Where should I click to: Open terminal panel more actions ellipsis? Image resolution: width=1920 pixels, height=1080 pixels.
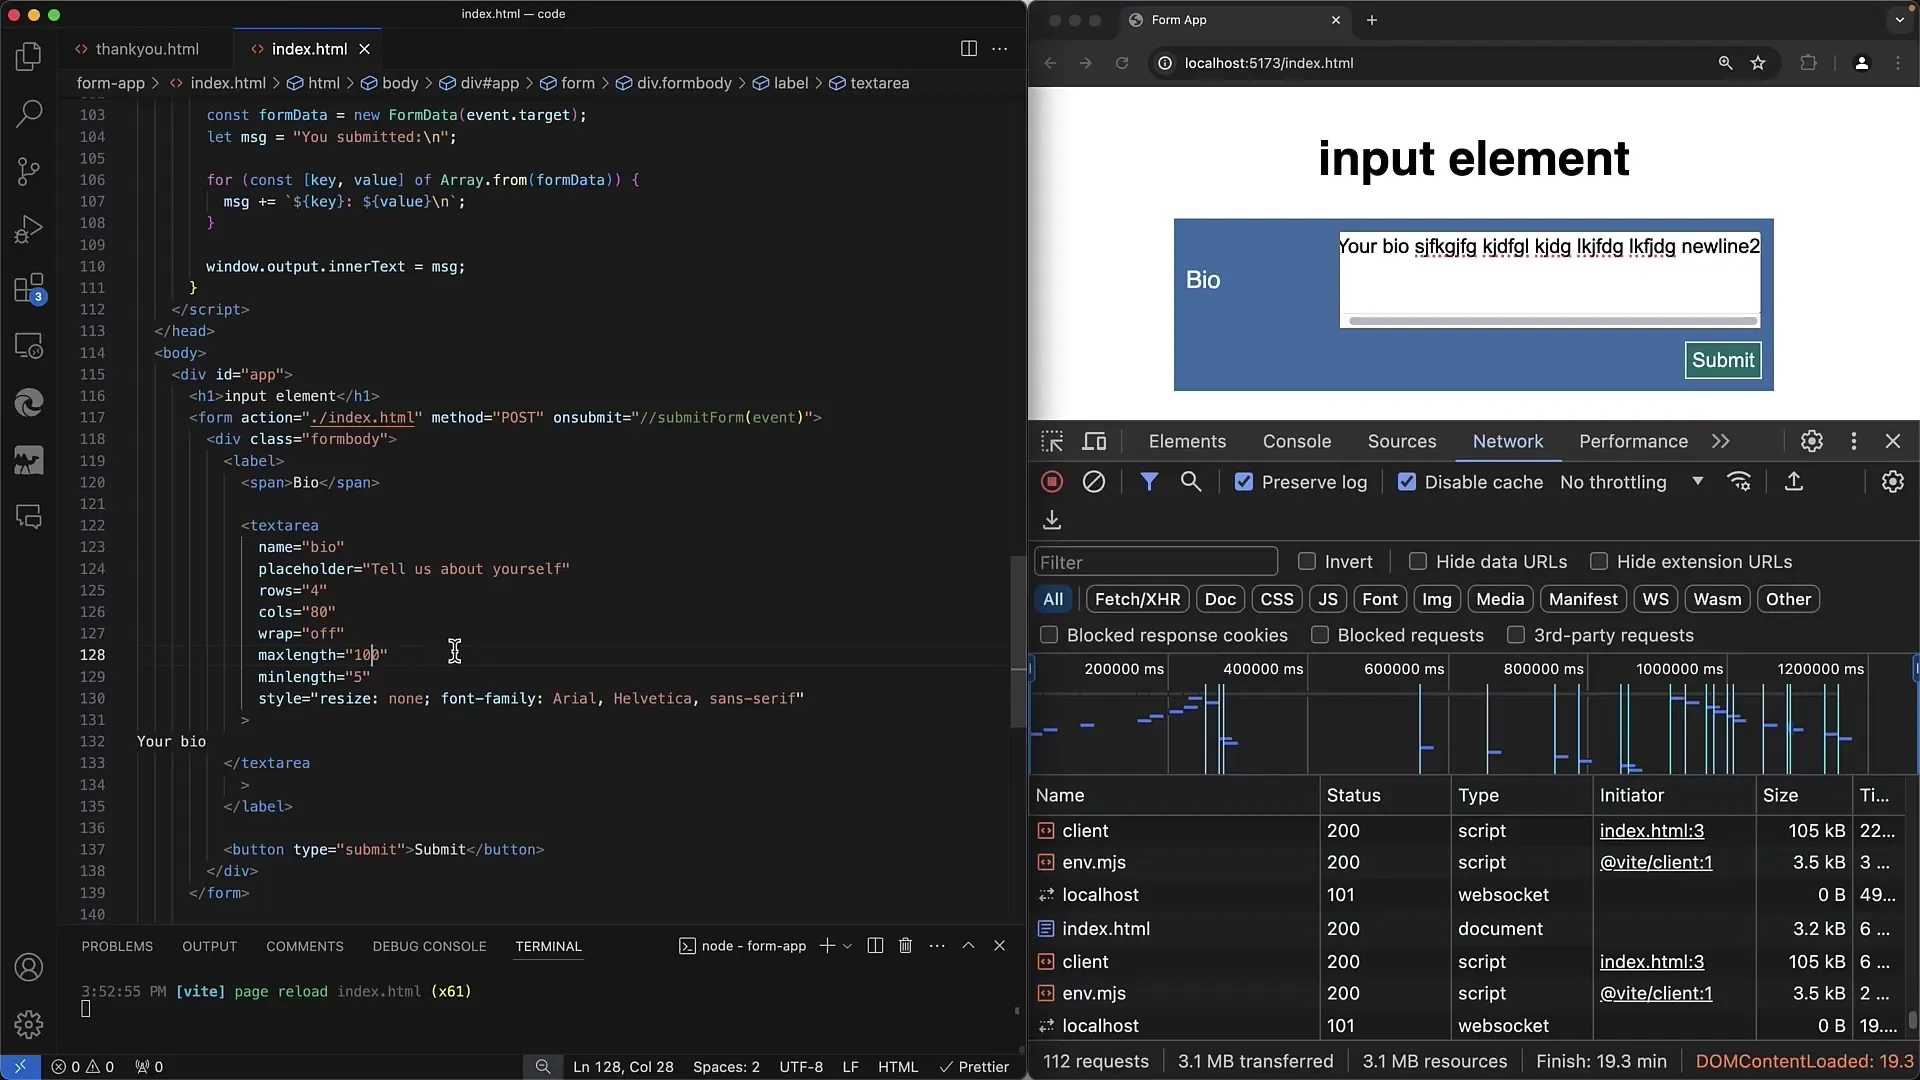pyautogui.click(x=937, y=946)
